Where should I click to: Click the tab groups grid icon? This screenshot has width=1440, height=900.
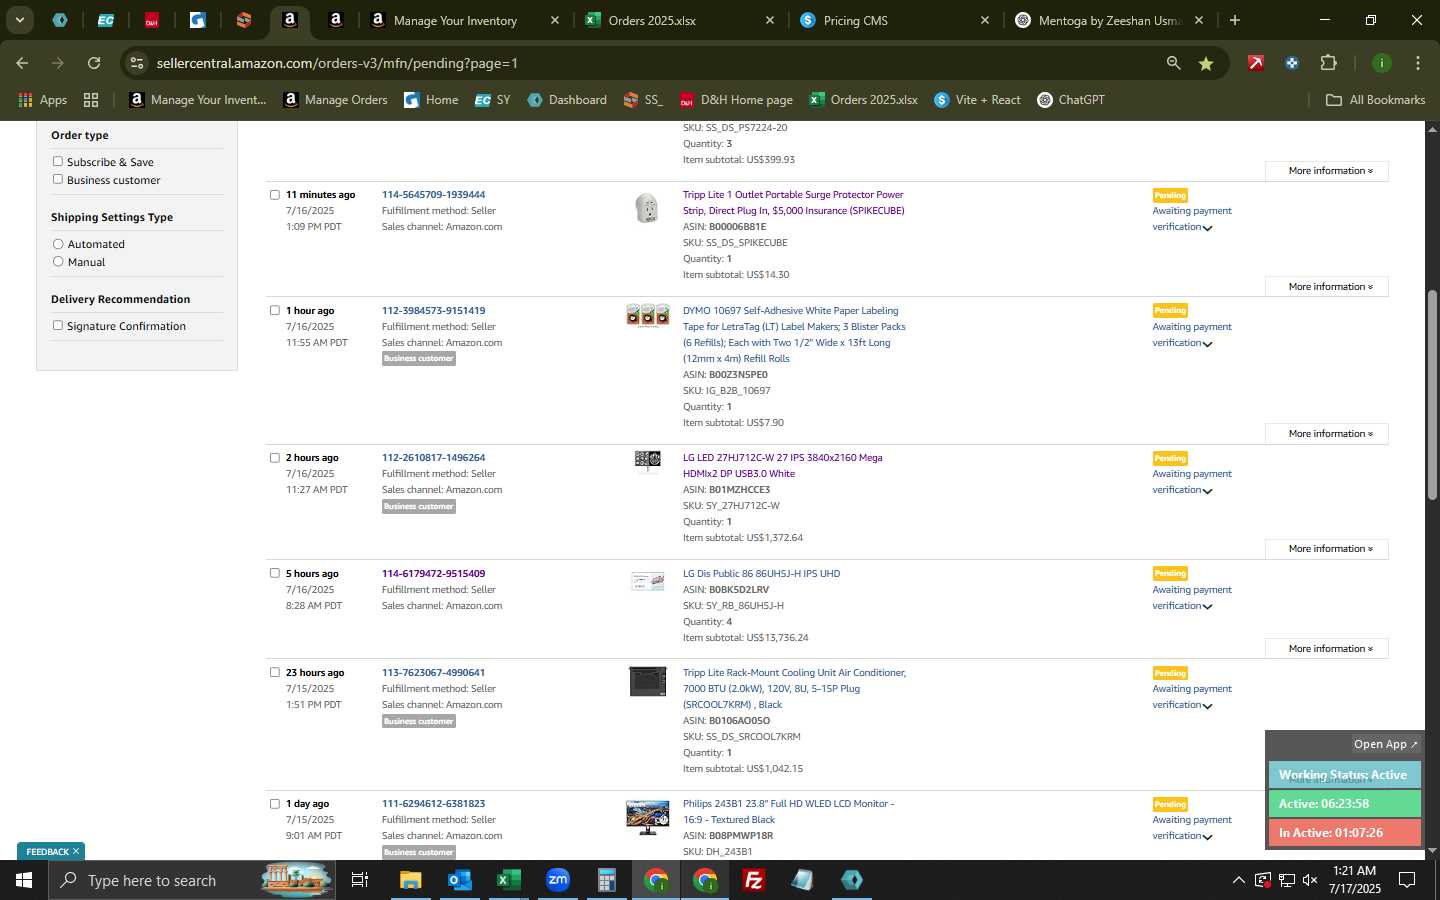point(91,100)
